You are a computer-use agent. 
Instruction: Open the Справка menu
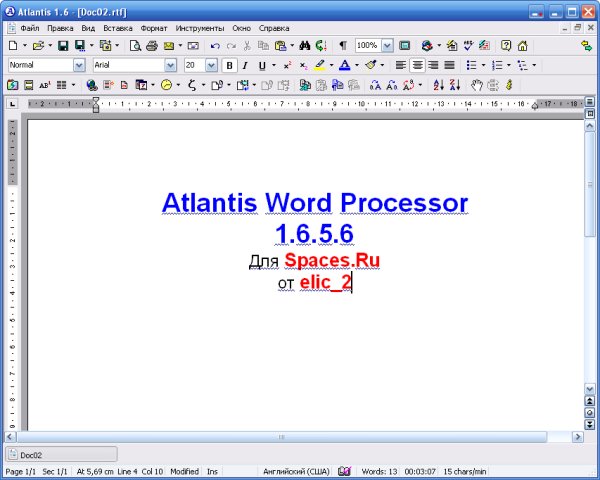click(x=274, y=28)
